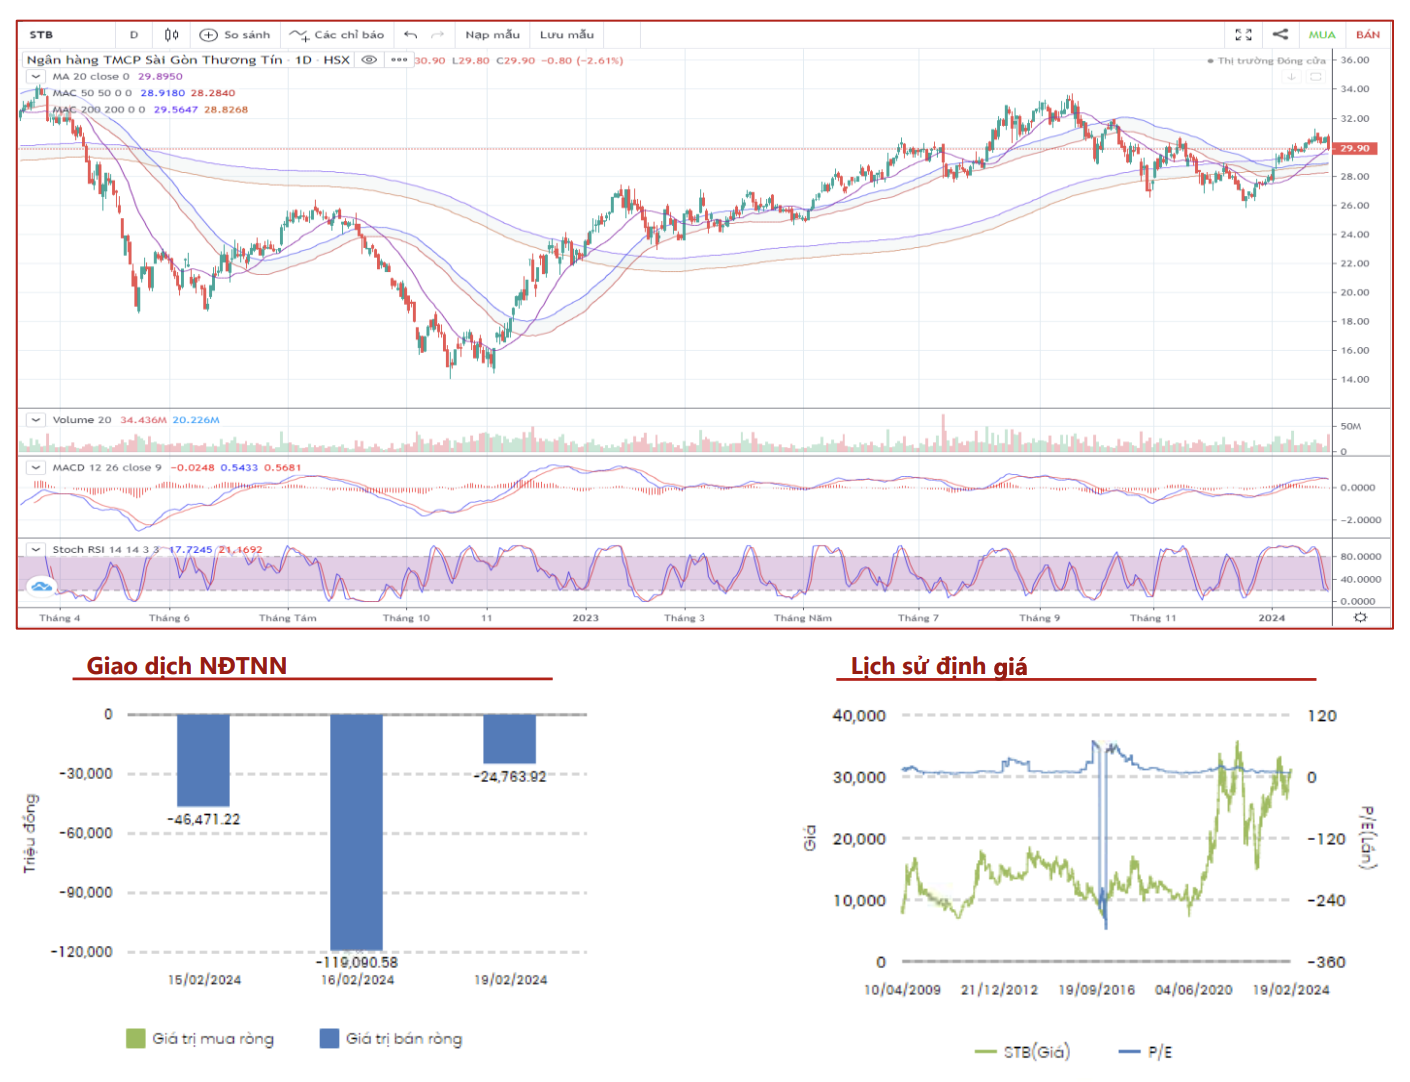This screenshot has width=1410, height=1082.
Task: Click the cloud logo icon in Stoch RSI pane
Action: point(41,586)
